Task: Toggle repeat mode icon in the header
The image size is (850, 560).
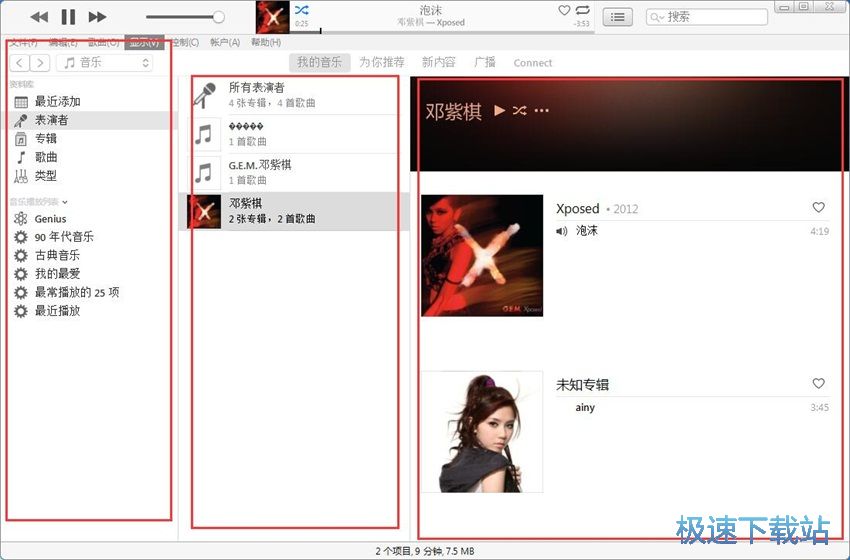Action: (x=583, y=10)
